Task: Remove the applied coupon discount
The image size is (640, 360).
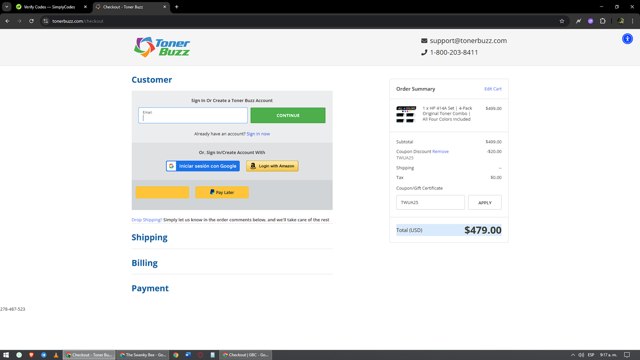Action: click(x=440, y=151)
